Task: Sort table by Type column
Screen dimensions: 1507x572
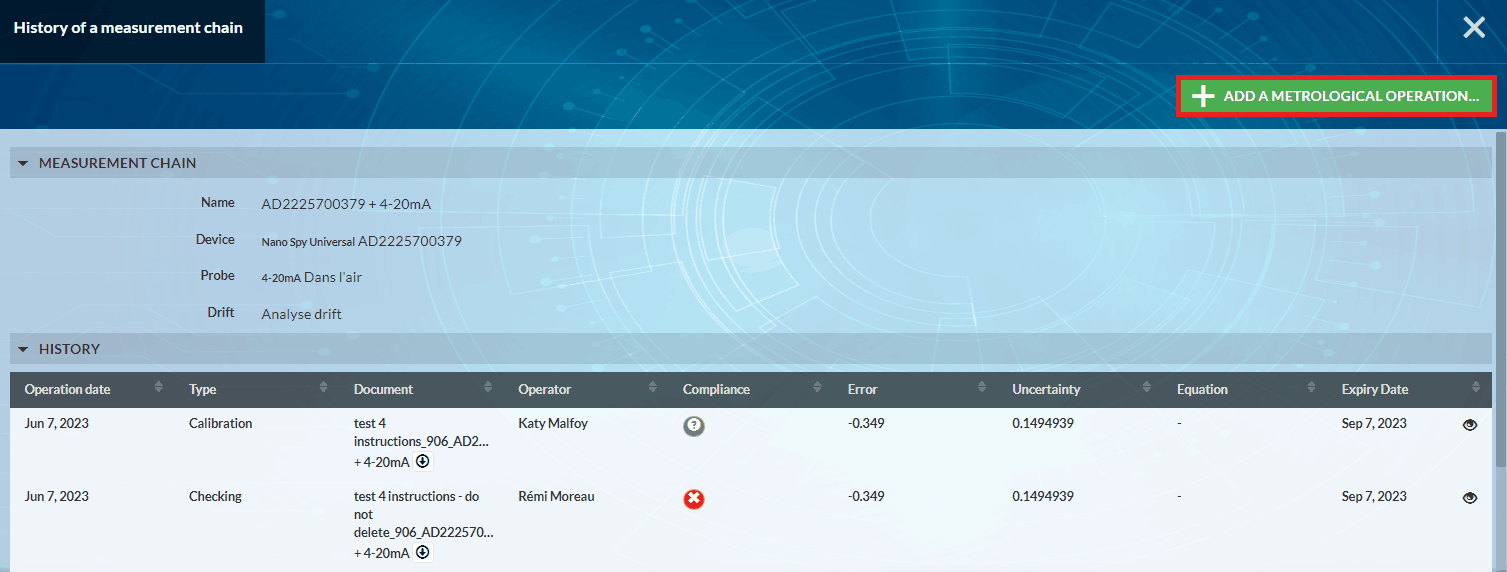Action: pos(323,389)
